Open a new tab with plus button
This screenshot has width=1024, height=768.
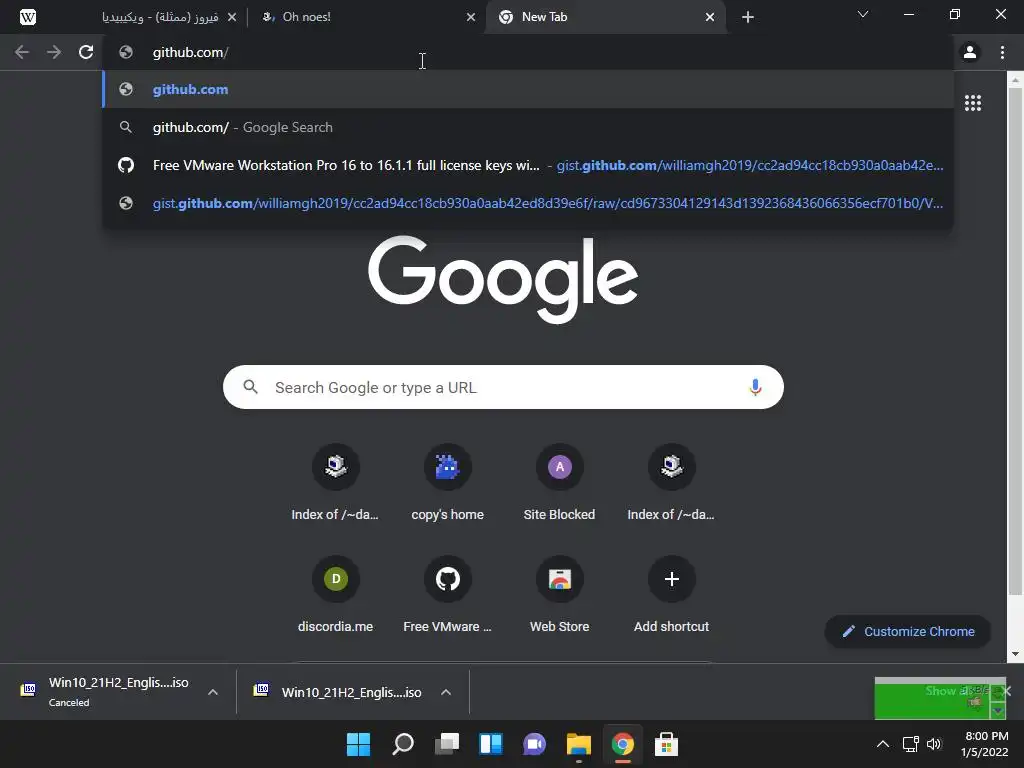tap(748, 17)
